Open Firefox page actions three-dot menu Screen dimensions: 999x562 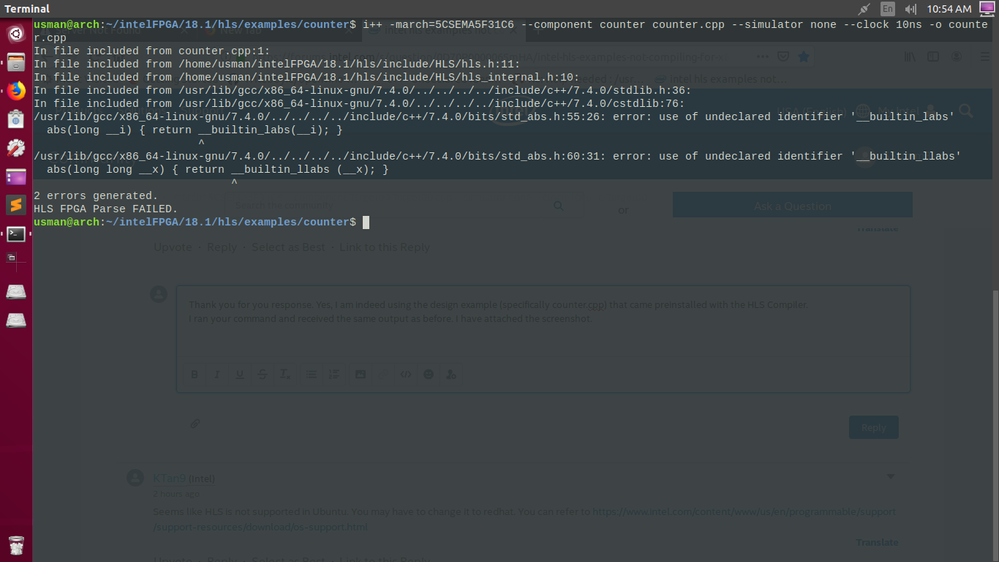pyautogui.click(x=762, y=57)
